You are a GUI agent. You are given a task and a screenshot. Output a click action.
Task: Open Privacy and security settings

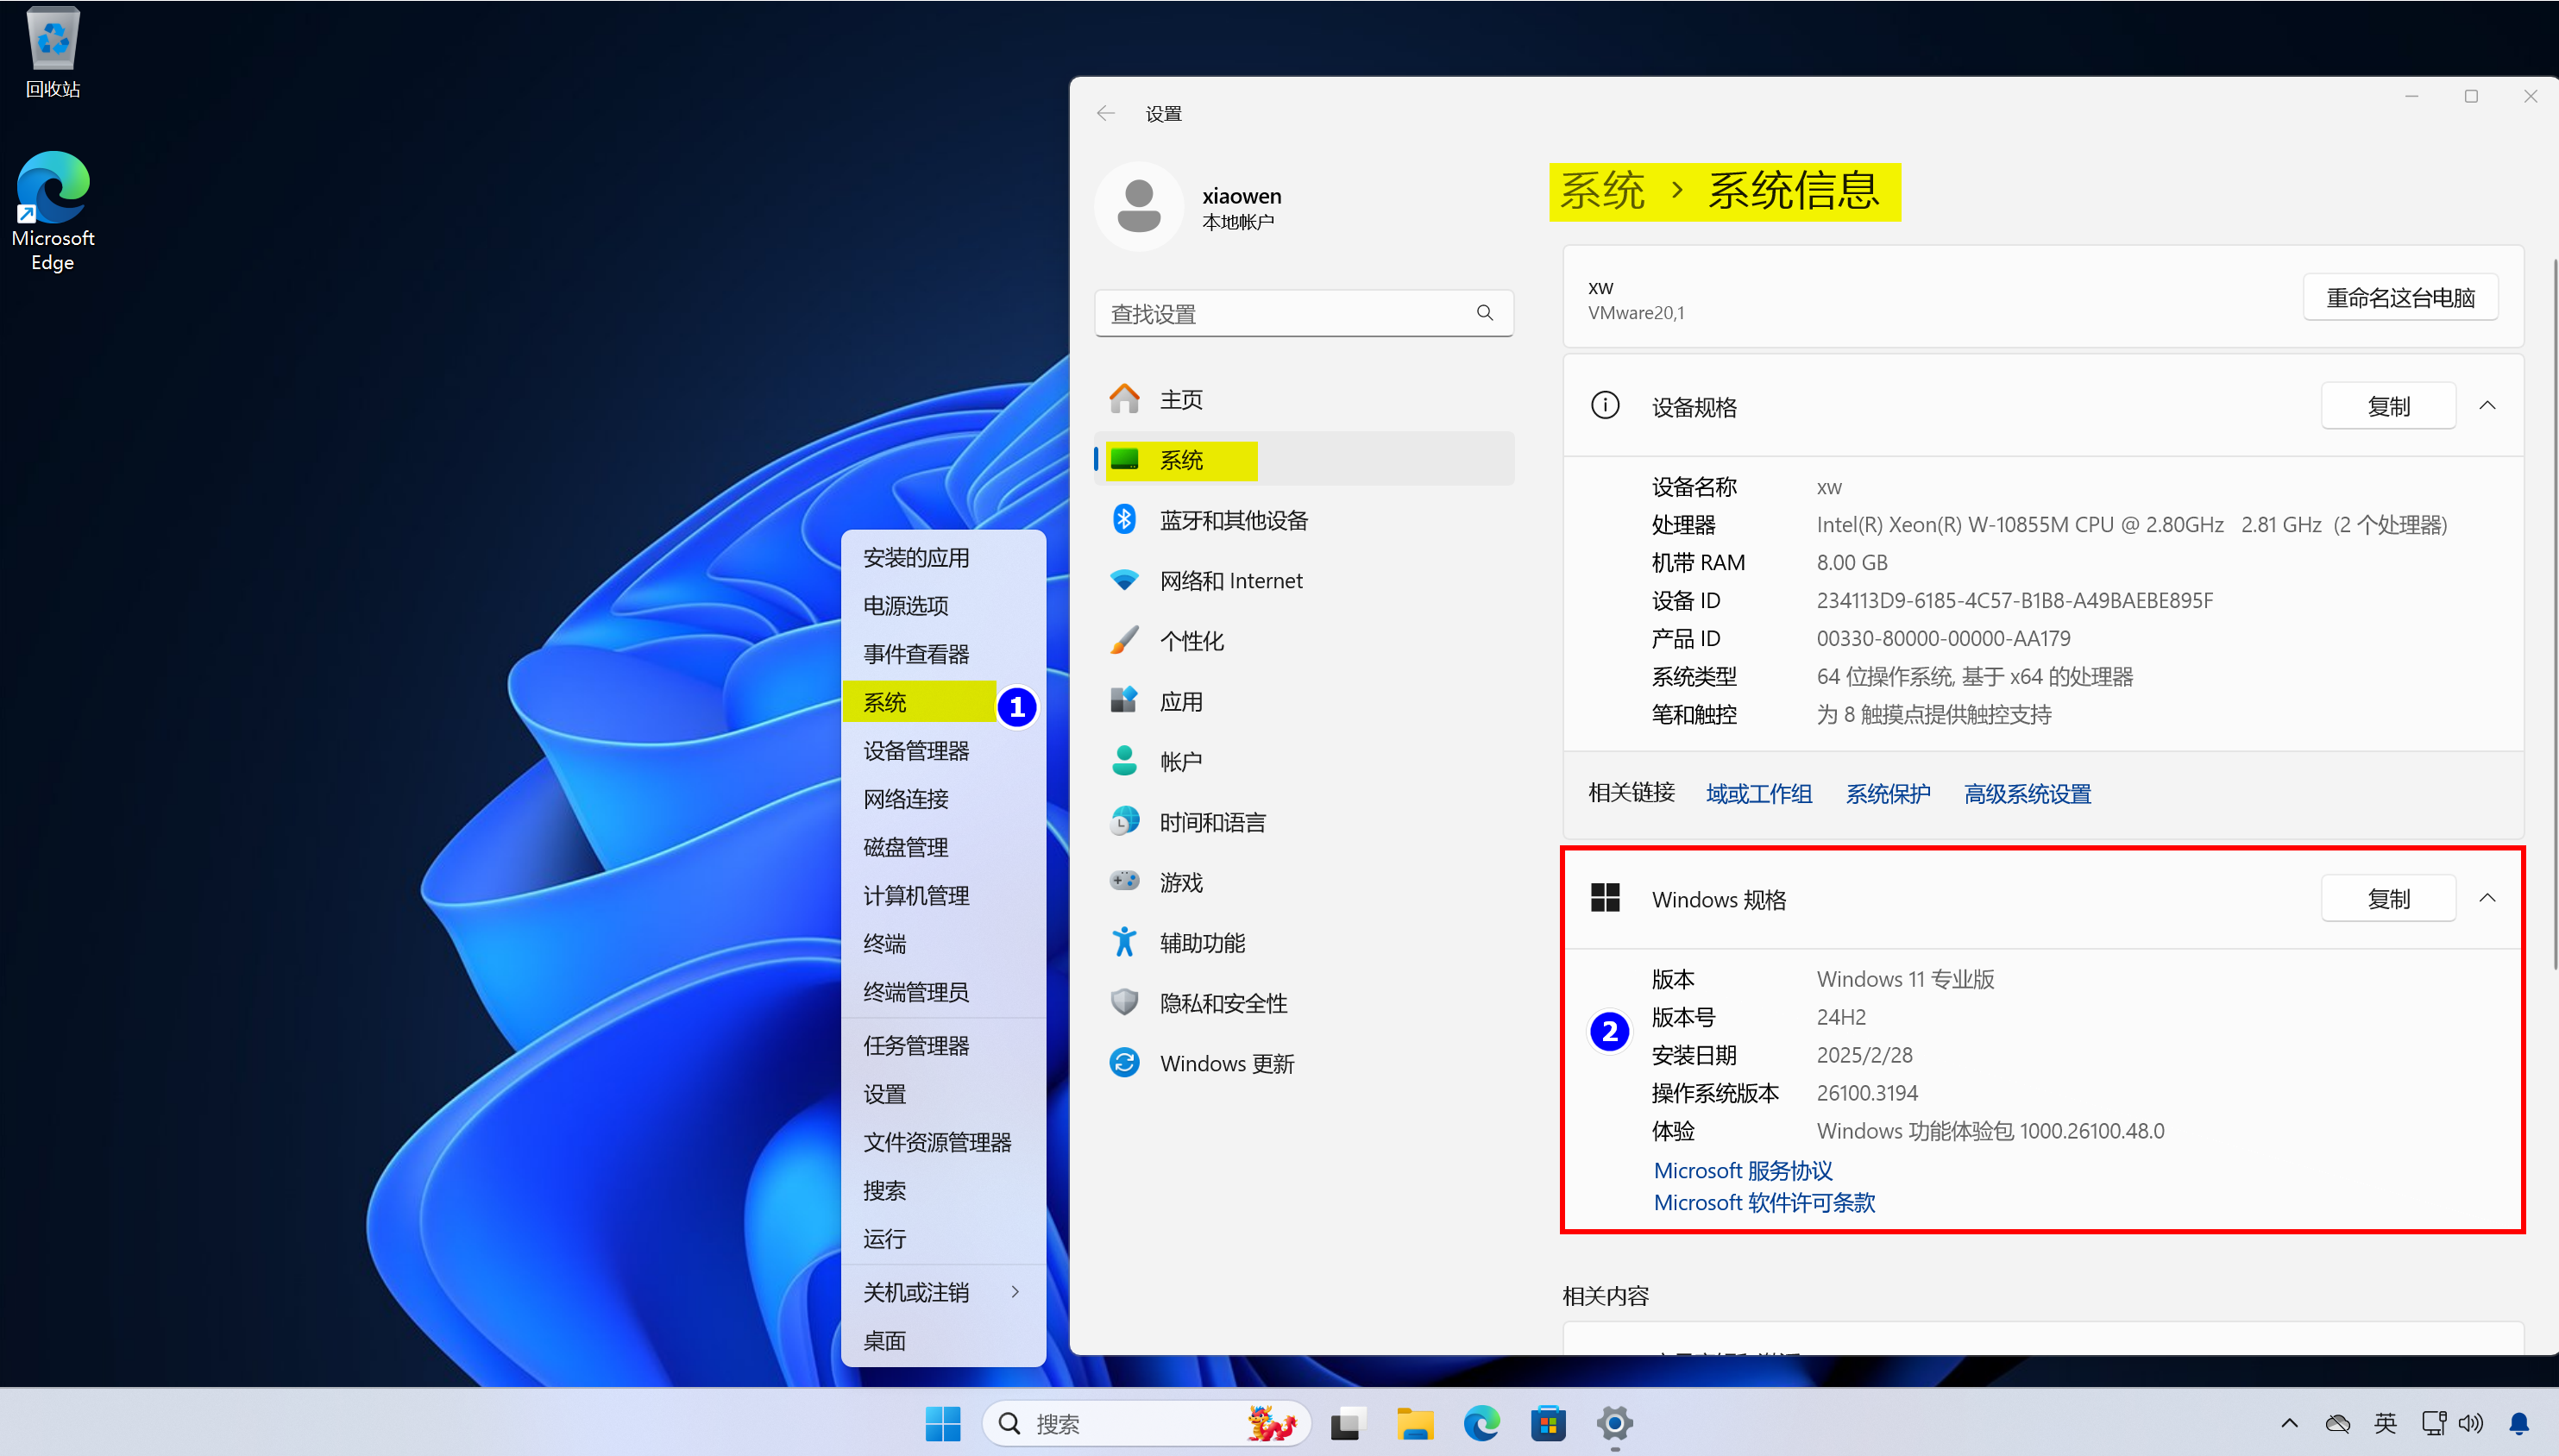coord(1222,1003)
